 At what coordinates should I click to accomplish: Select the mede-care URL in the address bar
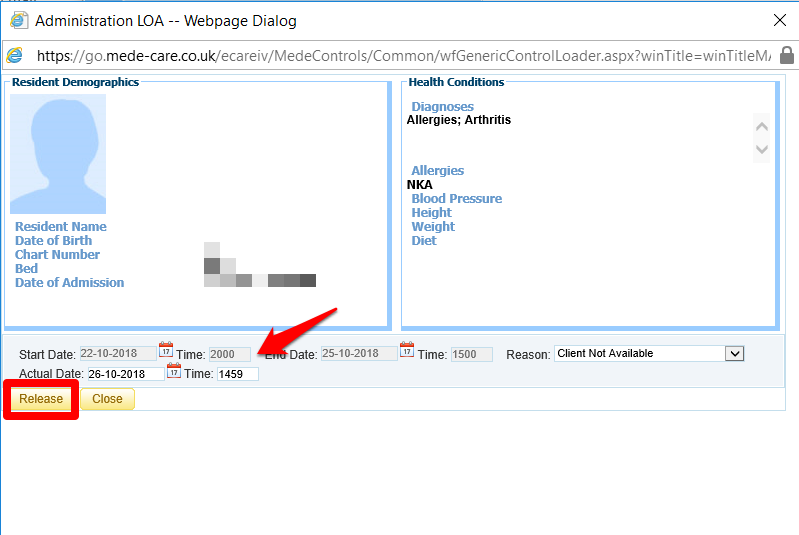click(x=400, y=56)
